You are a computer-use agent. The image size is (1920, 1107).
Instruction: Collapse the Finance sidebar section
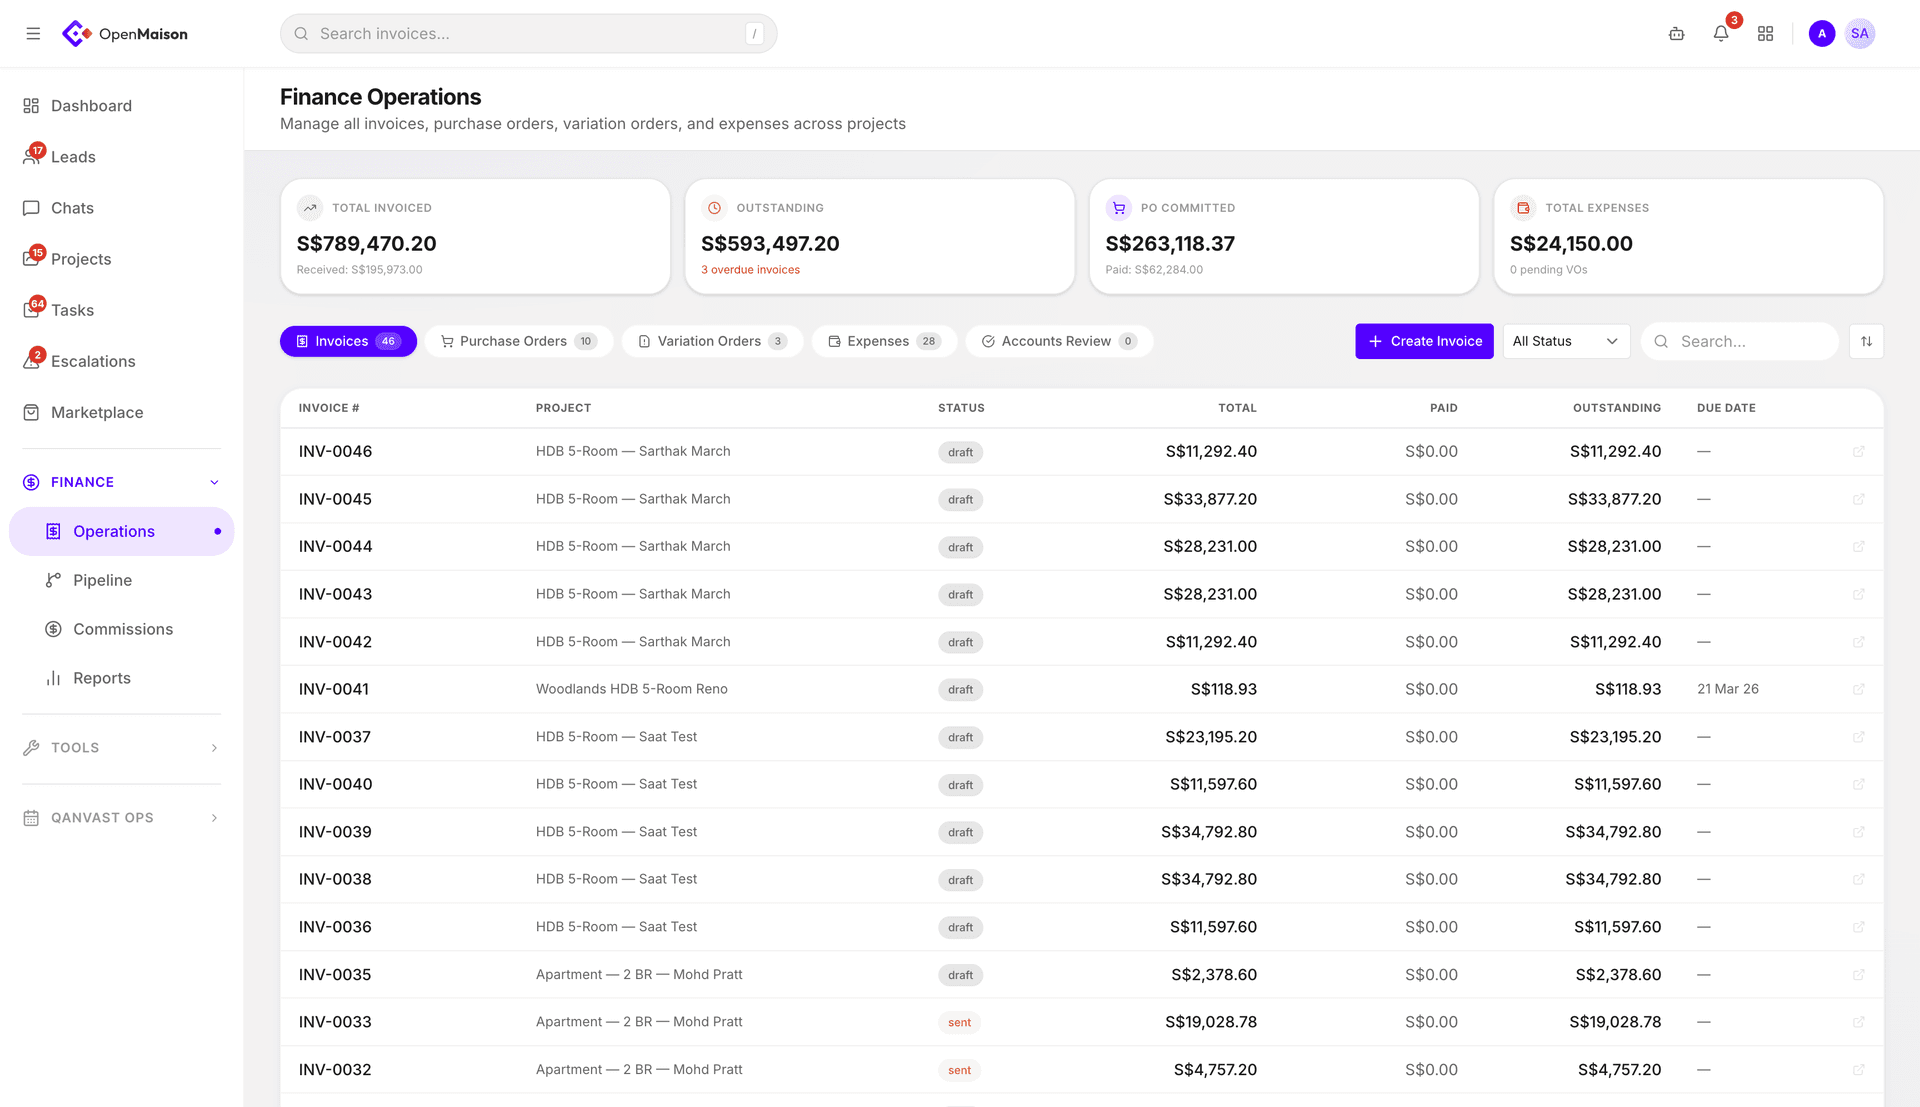tap(214, 482)
